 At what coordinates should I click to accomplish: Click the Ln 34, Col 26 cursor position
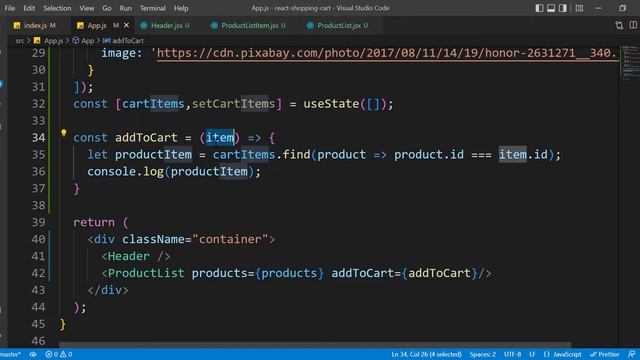pyautogui.click(x=426, y=354)
